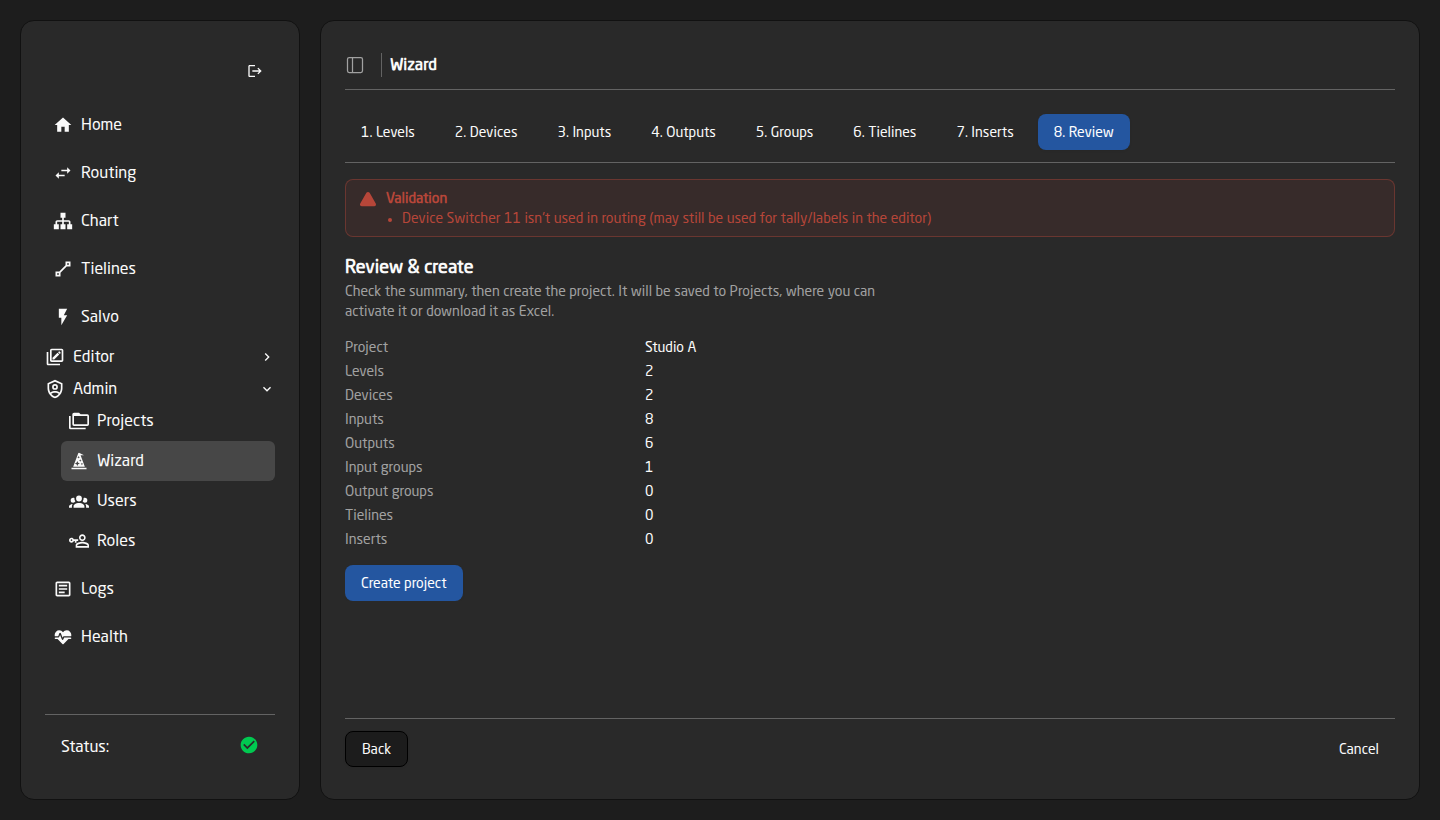1440x820 pixels.
Task: Click the Devices summary row label
Action: pos(369,395)
